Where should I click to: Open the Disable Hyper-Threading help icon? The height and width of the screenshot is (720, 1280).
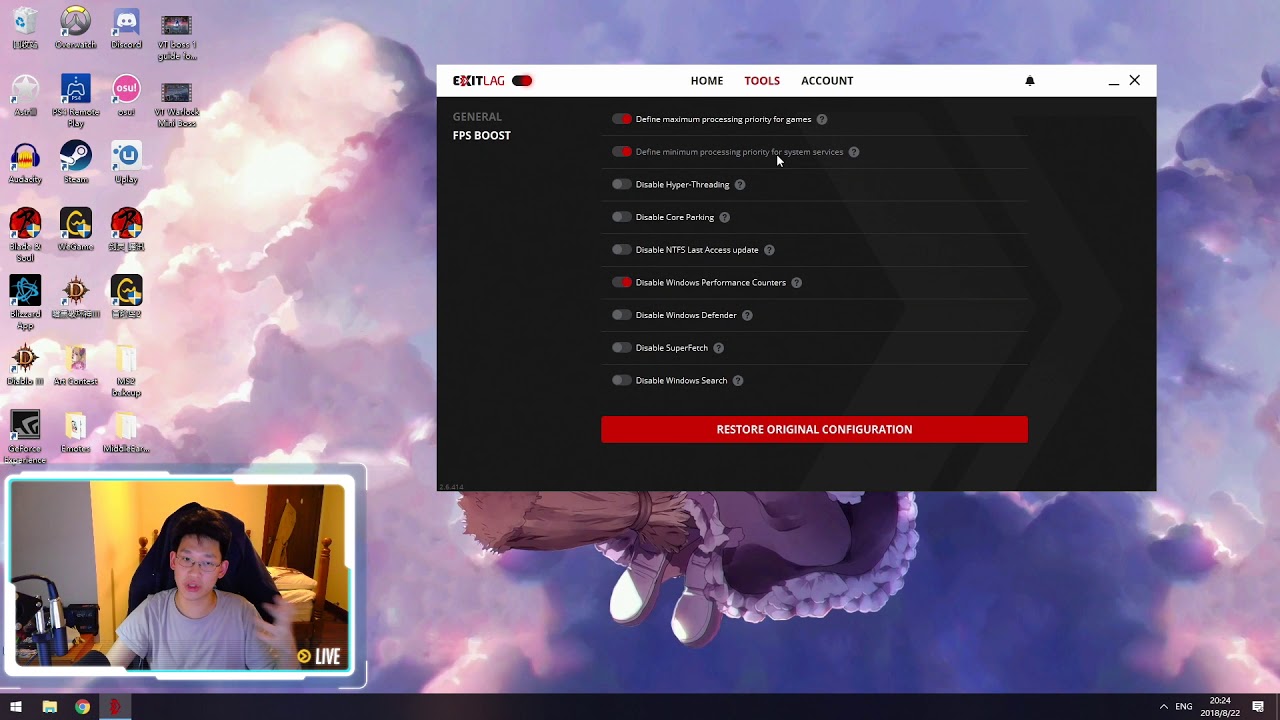(x=740, y=184)
